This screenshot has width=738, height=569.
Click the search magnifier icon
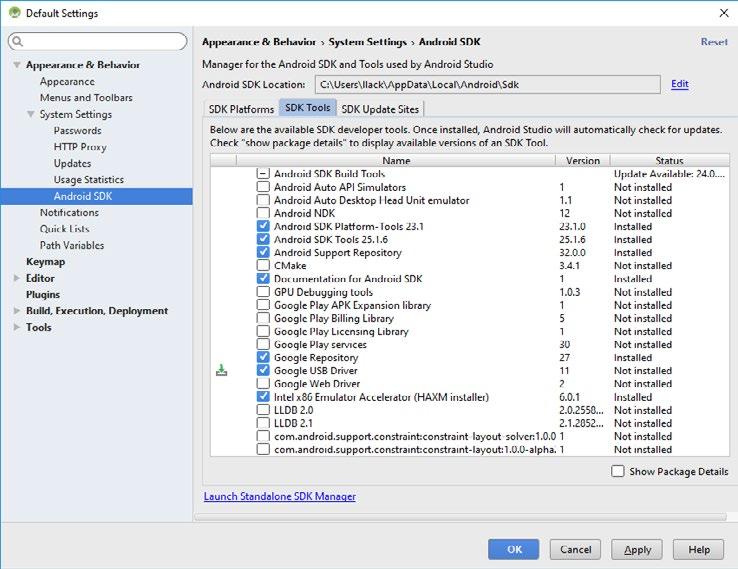[17, 41]
